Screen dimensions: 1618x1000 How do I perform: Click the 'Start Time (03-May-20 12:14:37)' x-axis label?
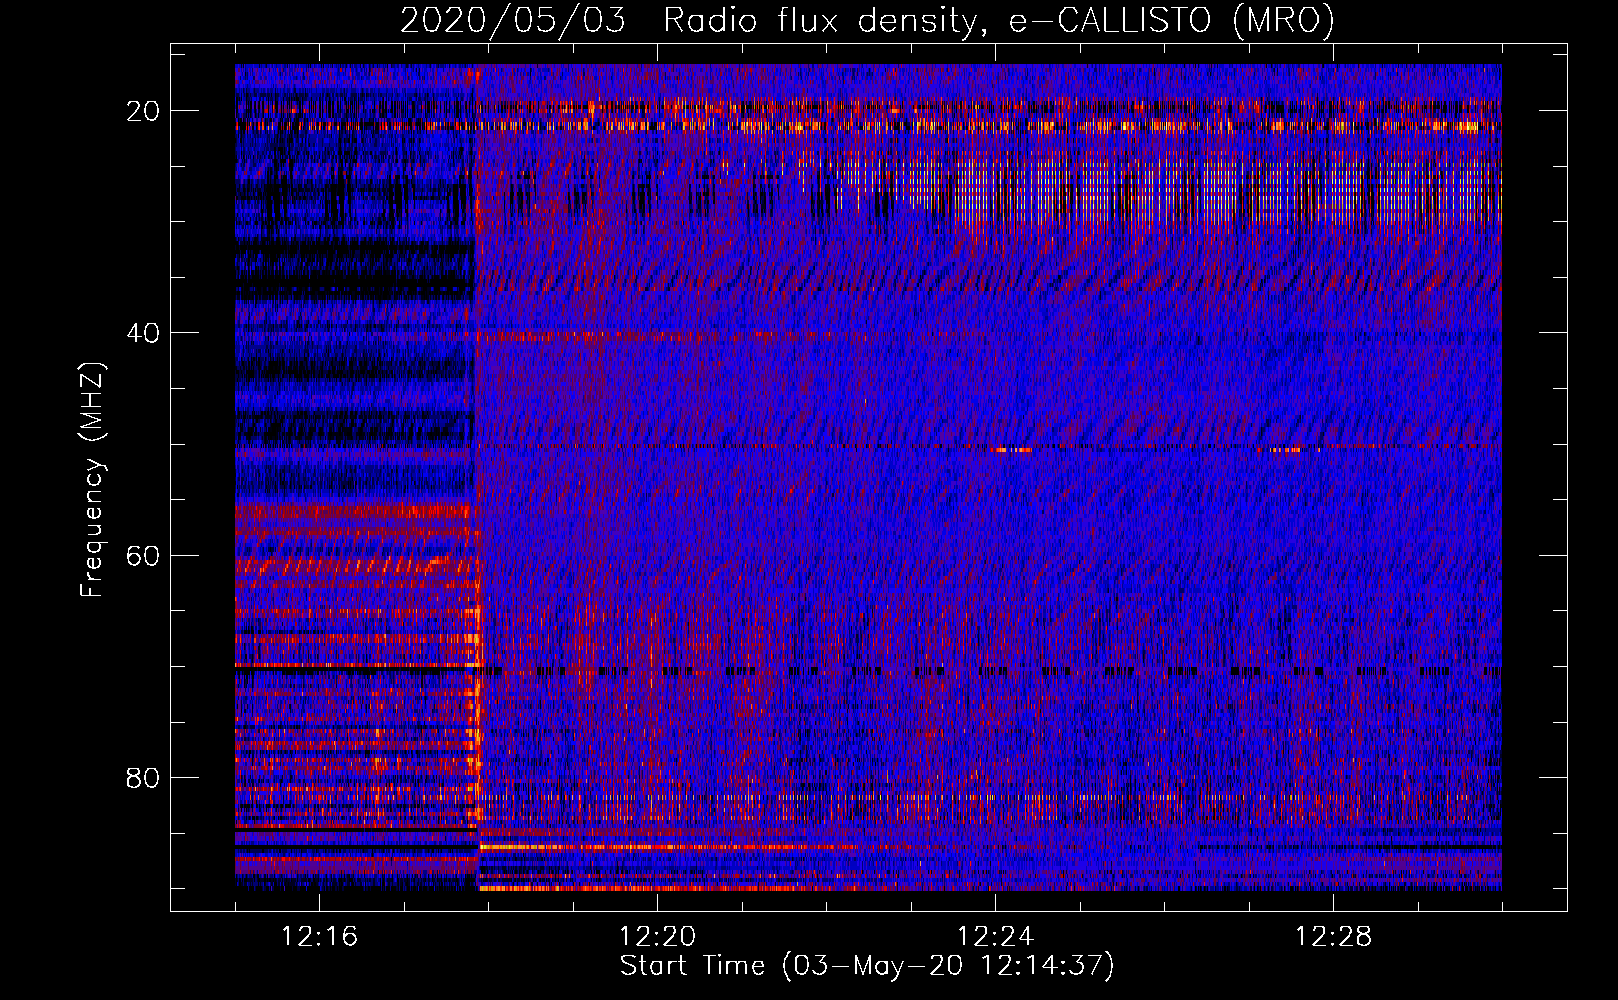867,966
